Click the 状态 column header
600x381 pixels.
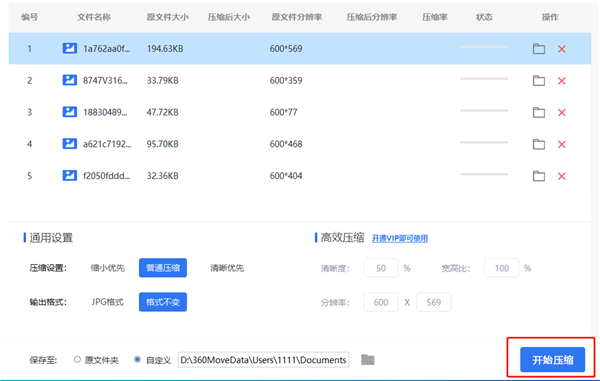pos(484,17)
